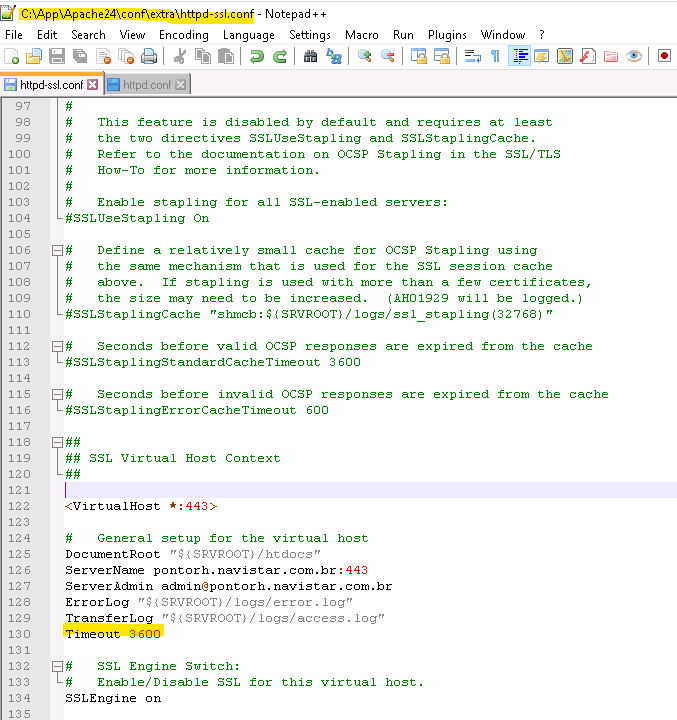Viewport: 677px width, 720px height.
Task: Click the Redo arrow icon
Action: pyautogui.click(x=280, y=56)
